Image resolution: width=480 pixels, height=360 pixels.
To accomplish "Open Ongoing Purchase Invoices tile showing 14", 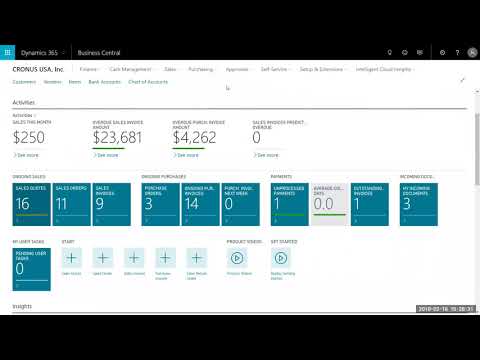I will [201, 204].
